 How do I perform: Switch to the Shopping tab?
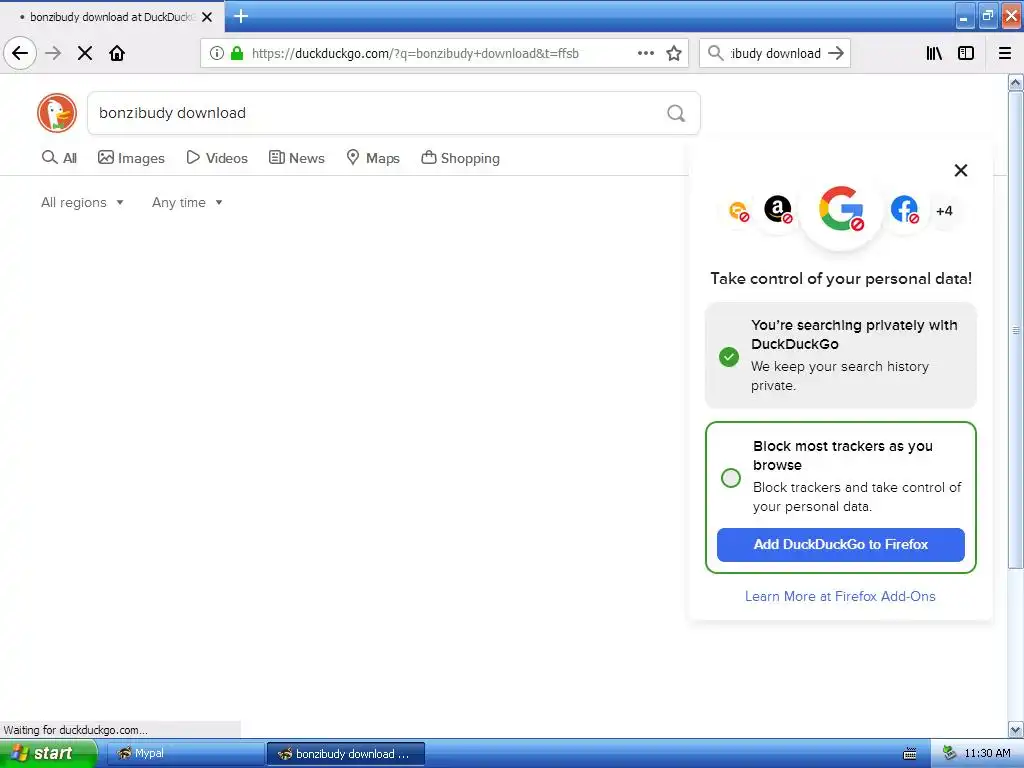click(460, 158)
